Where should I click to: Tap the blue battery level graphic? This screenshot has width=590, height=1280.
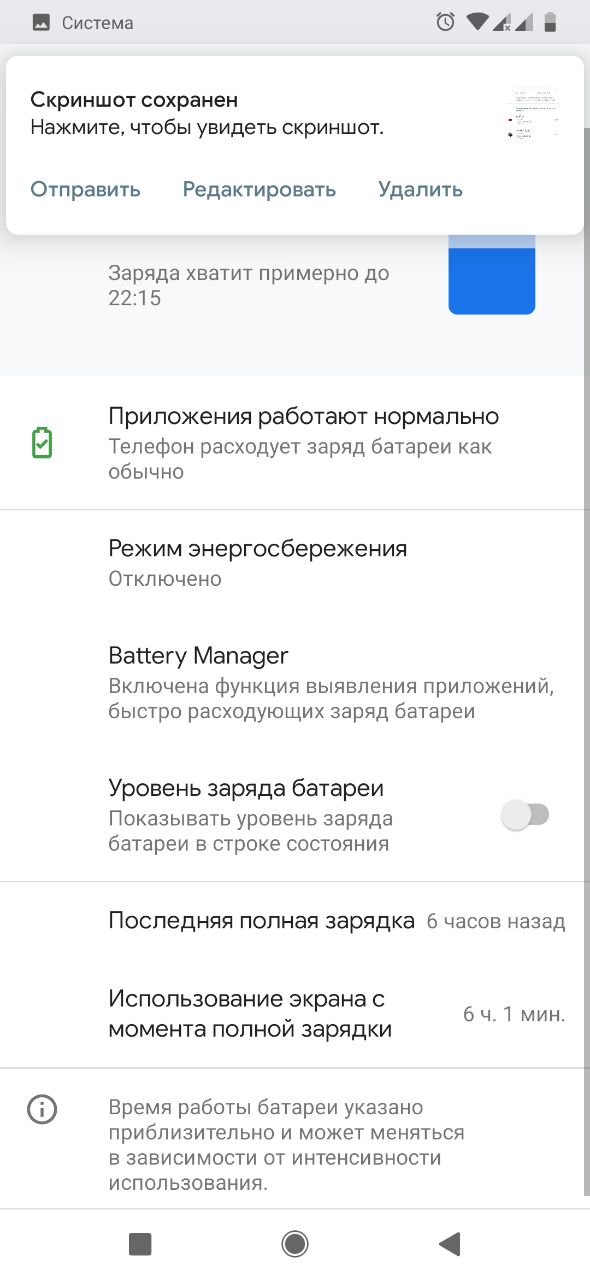pos(492,275)
